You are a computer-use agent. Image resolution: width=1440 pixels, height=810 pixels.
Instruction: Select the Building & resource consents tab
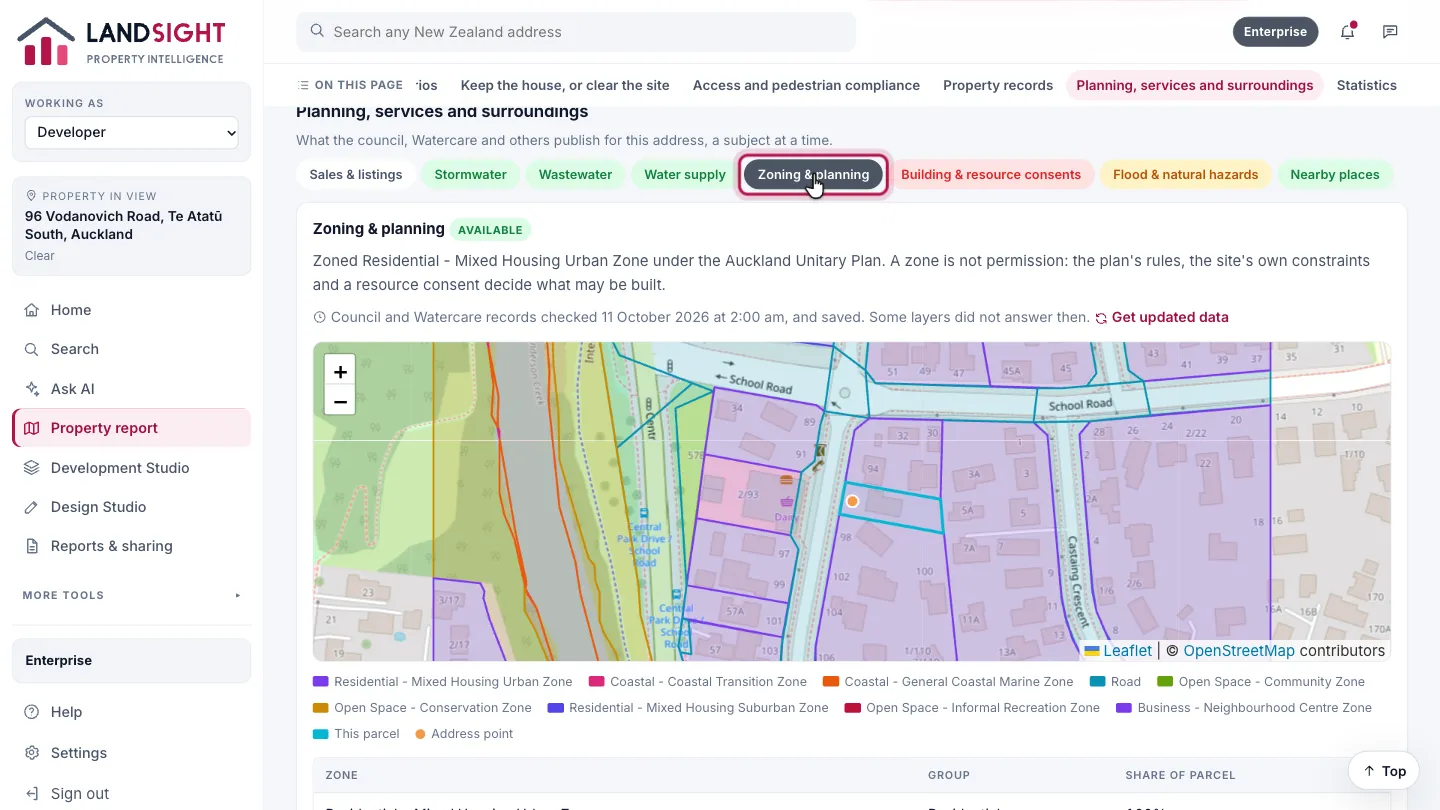[x=991, y=174]
